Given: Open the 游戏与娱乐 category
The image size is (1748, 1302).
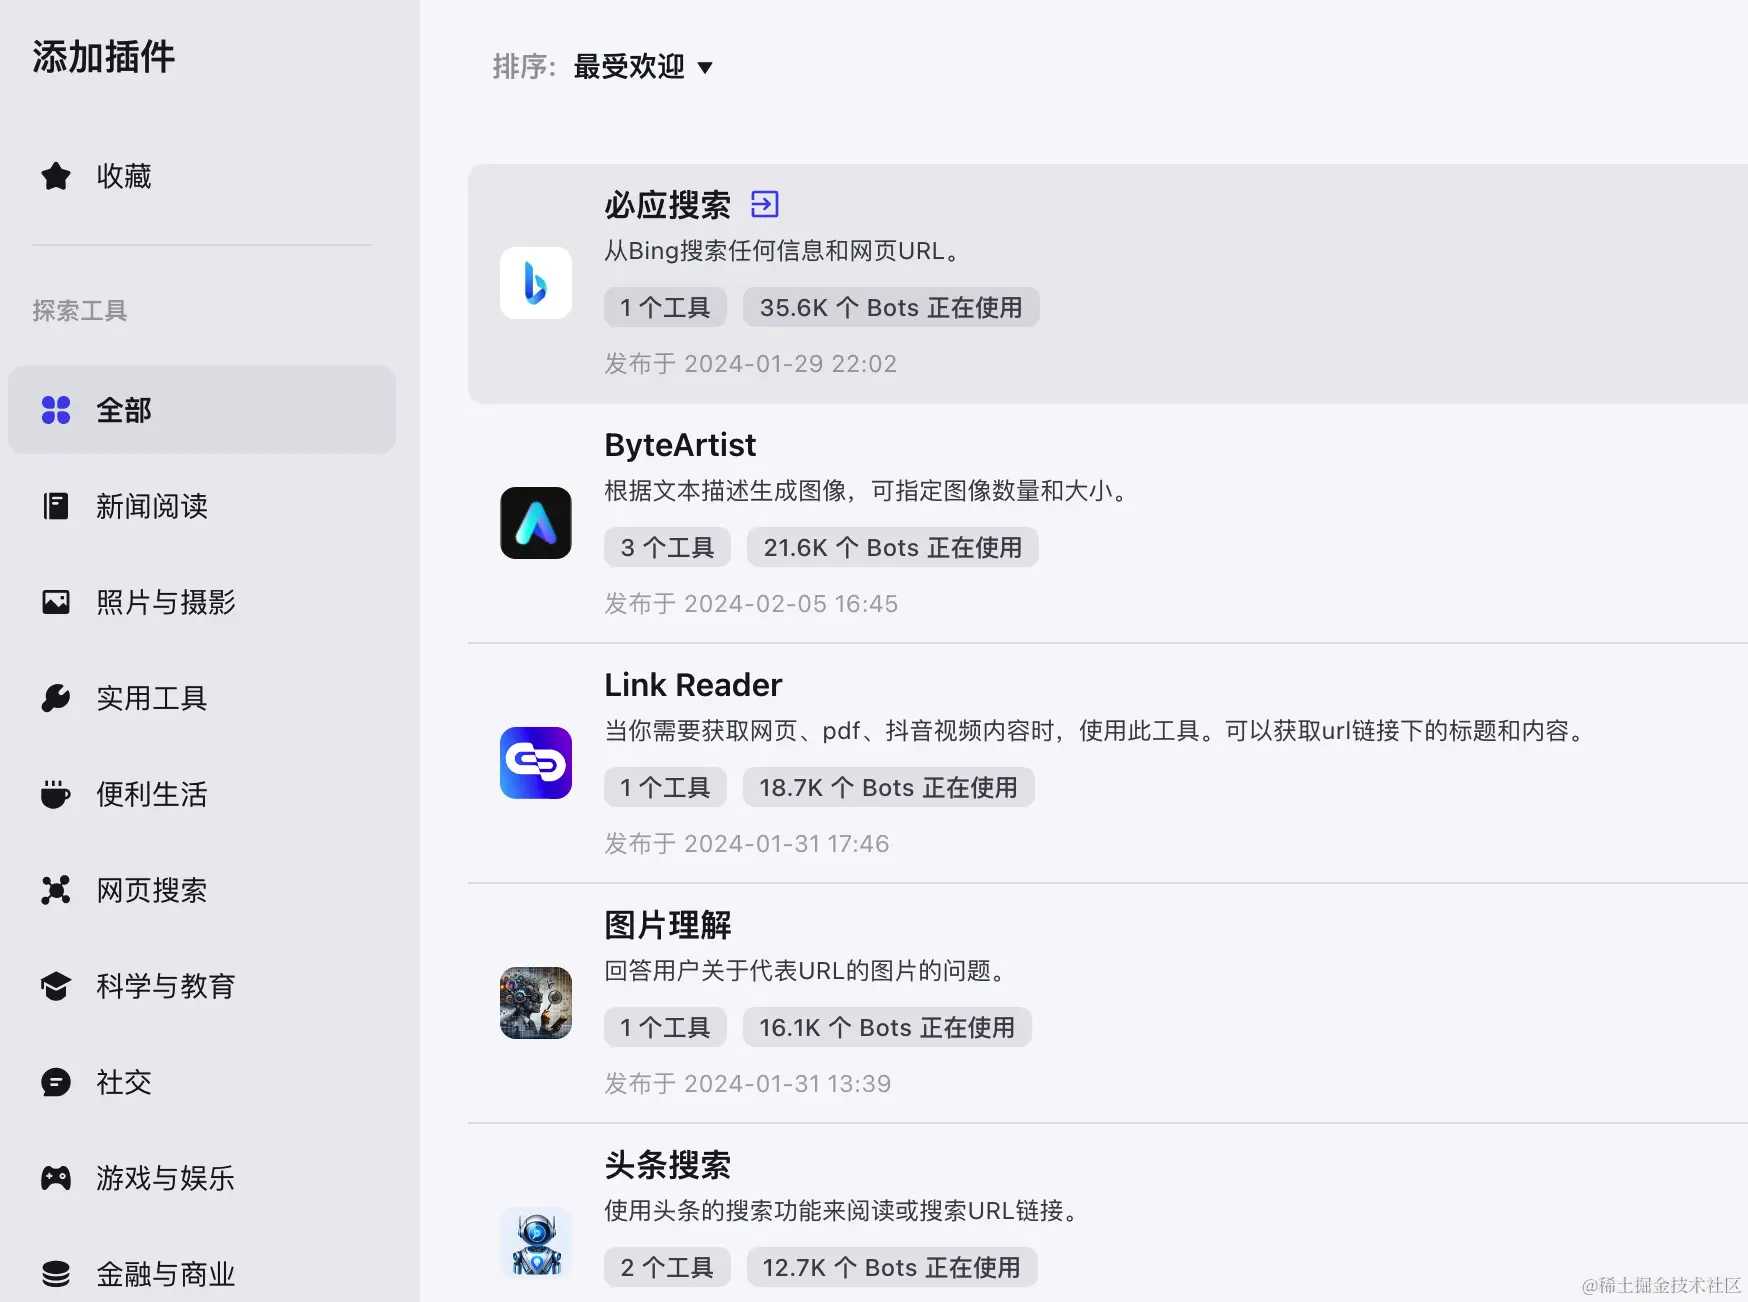Looking at the screenshot, I should 202,1178.
